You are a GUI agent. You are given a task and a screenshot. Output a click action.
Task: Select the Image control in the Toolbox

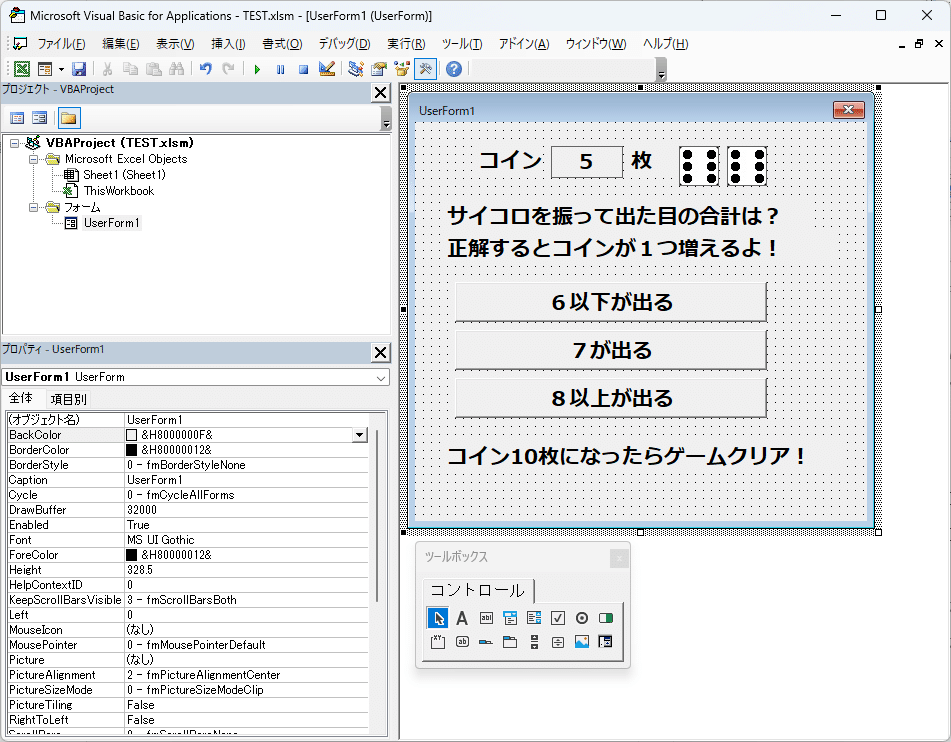coord(582,641)
